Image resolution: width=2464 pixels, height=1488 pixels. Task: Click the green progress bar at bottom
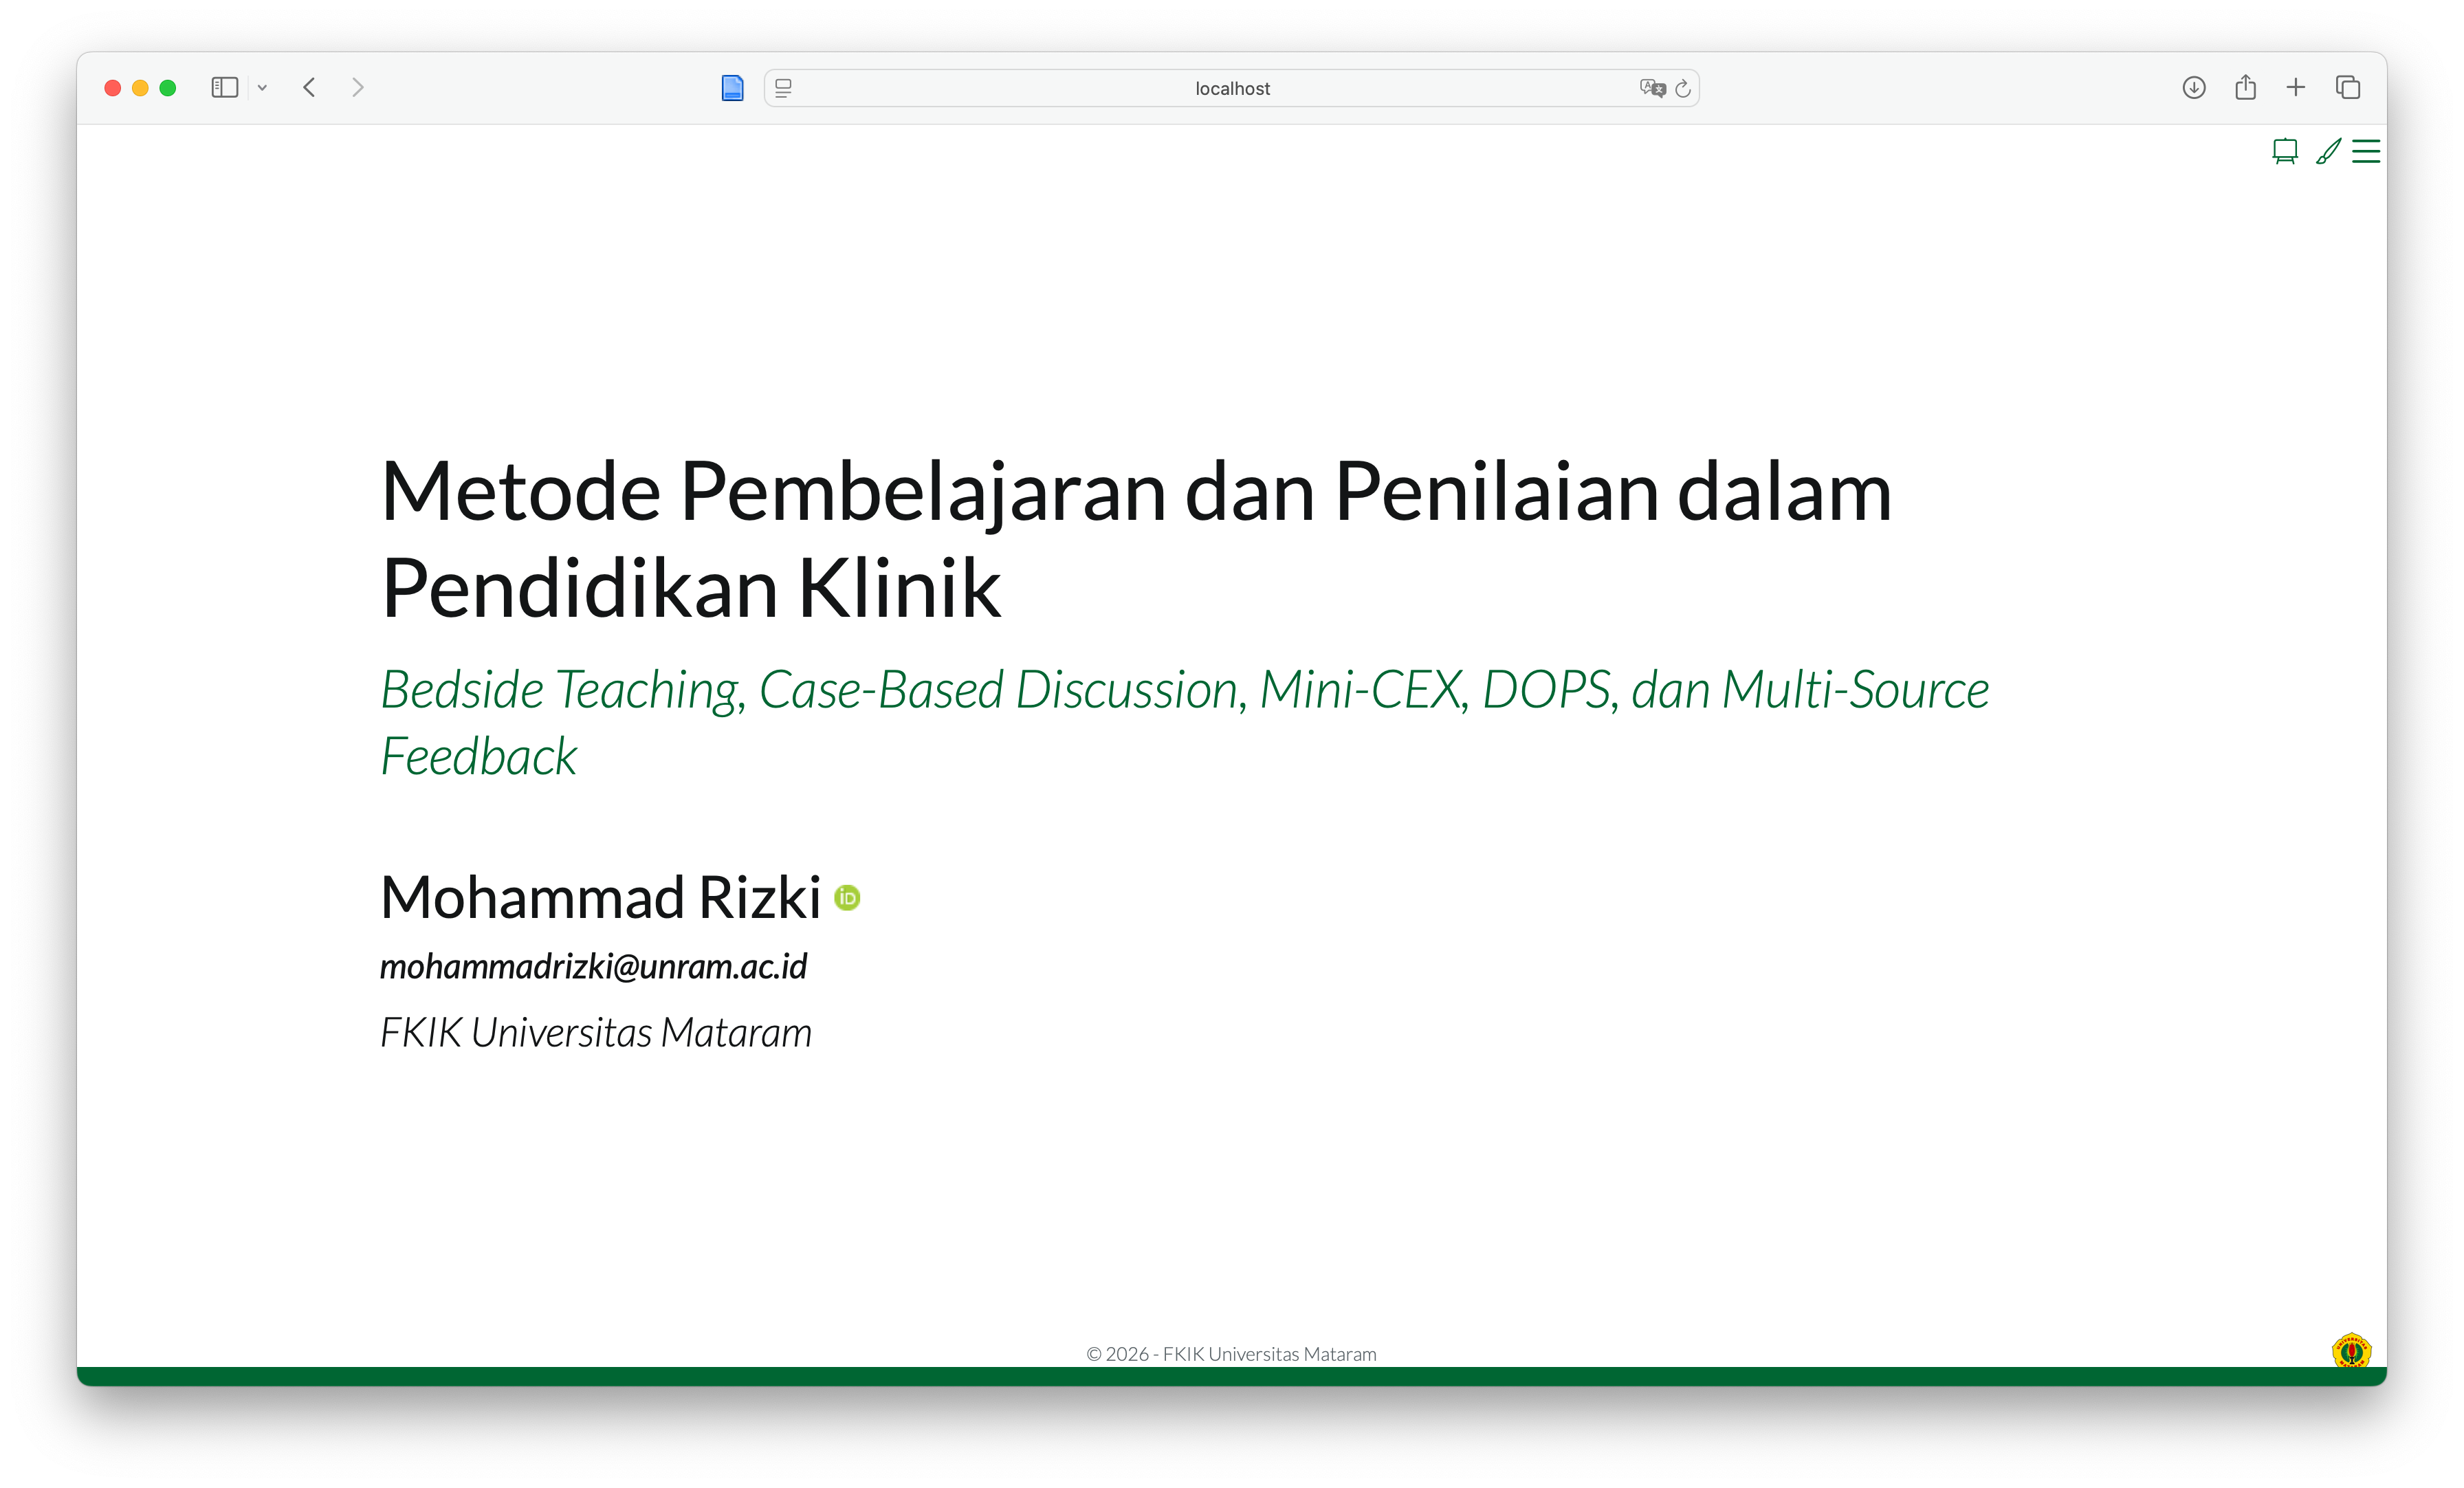pos(1231,1375)
